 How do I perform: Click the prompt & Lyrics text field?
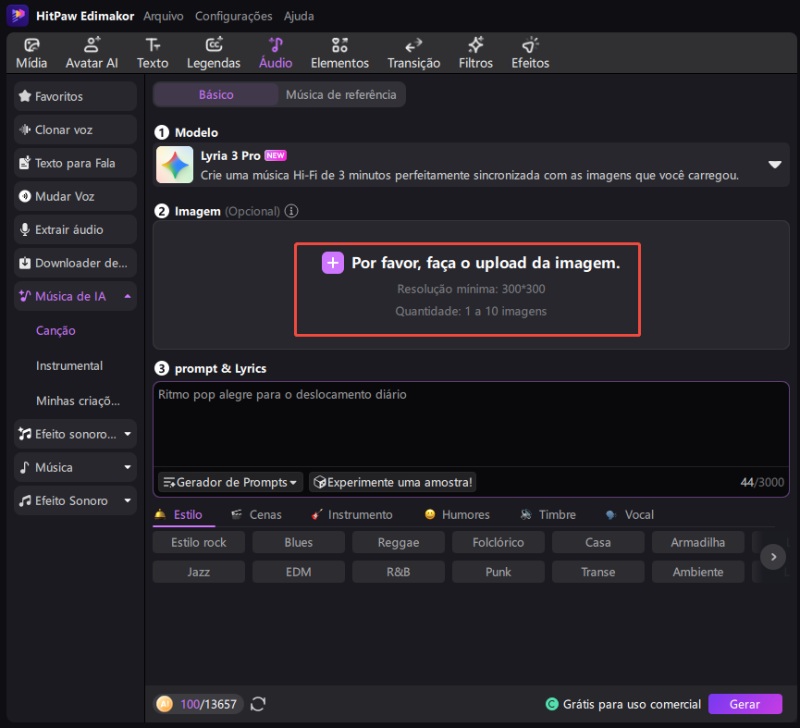click(471, 424)
